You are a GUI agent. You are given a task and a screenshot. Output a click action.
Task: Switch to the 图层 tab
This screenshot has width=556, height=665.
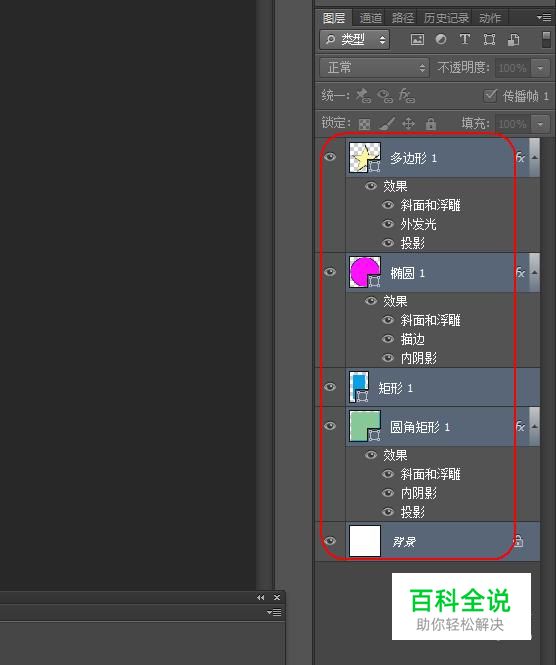click(334, 18)
